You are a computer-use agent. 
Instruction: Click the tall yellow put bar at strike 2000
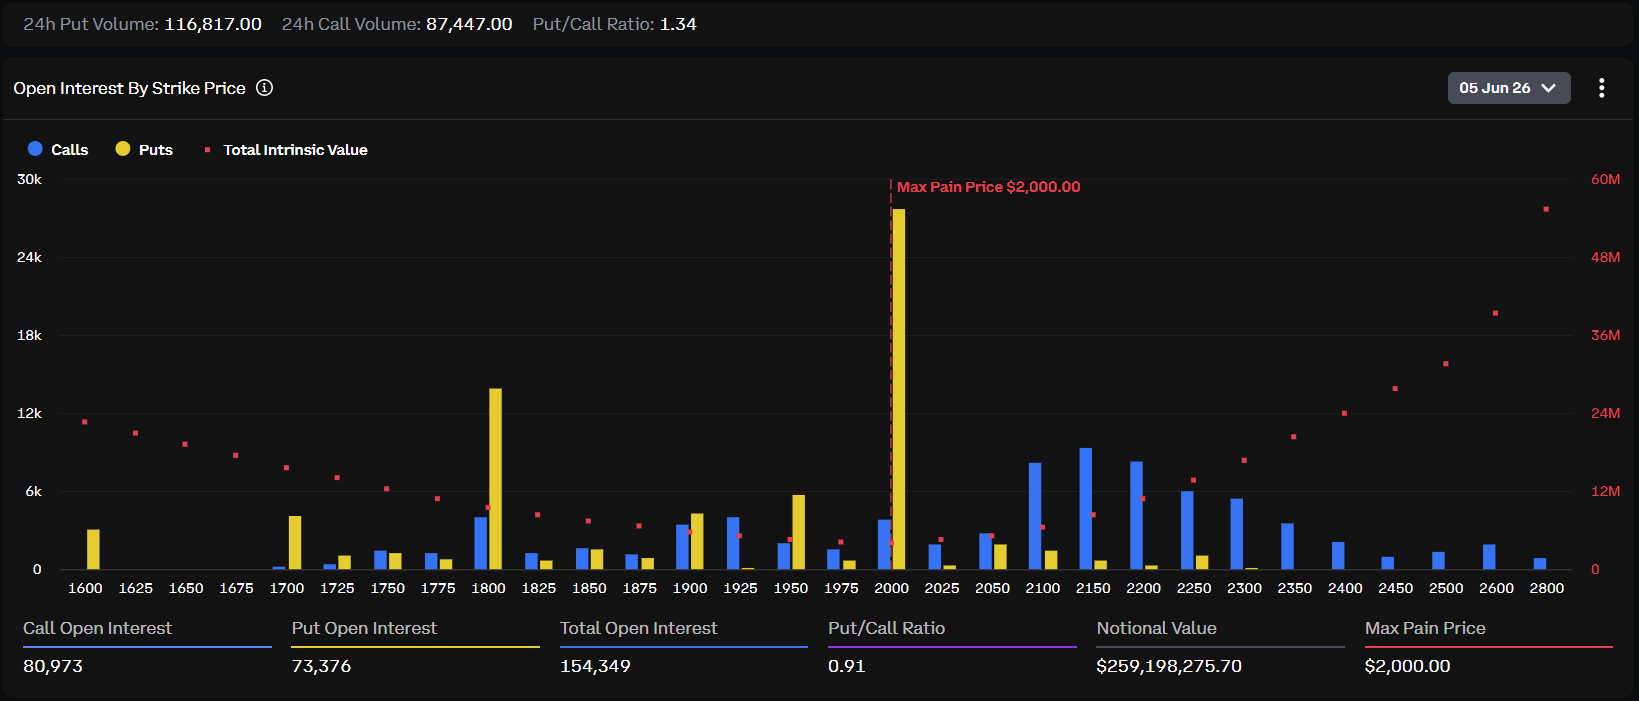(899, 389)
